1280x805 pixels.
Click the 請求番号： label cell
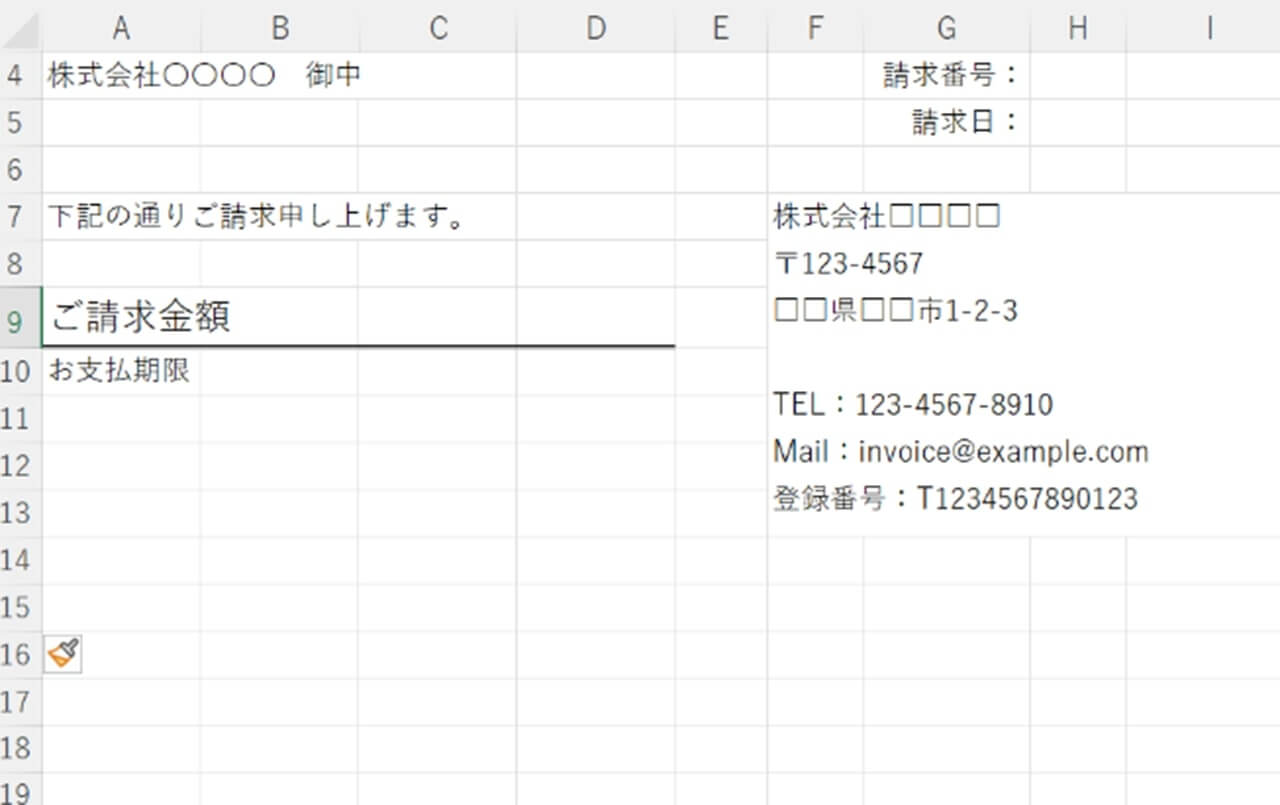[946, 75]
